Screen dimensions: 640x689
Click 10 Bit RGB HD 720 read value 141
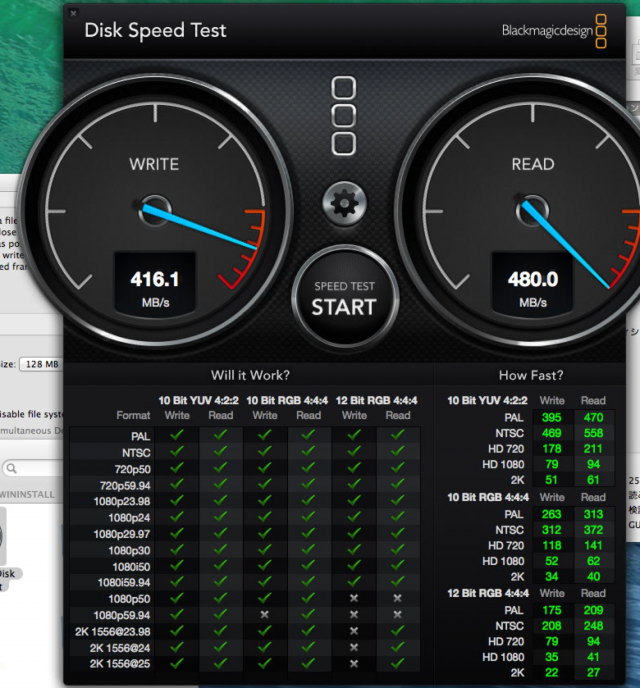593,545
